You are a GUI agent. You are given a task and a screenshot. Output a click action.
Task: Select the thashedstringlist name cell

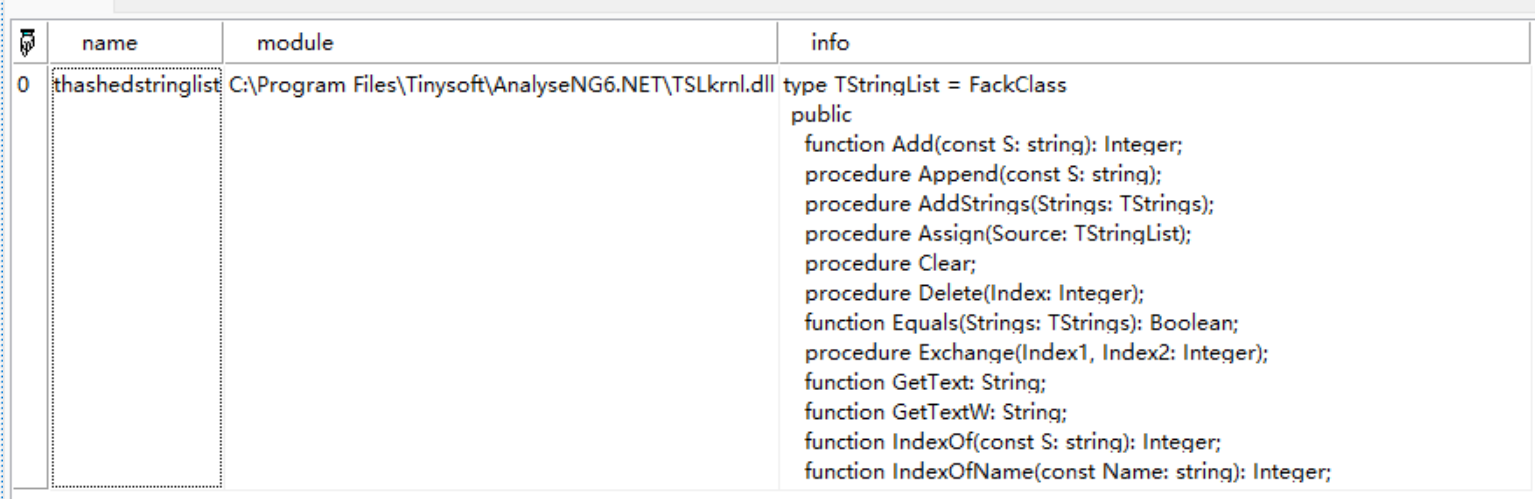pyautogui.click(x=135, y=86)
